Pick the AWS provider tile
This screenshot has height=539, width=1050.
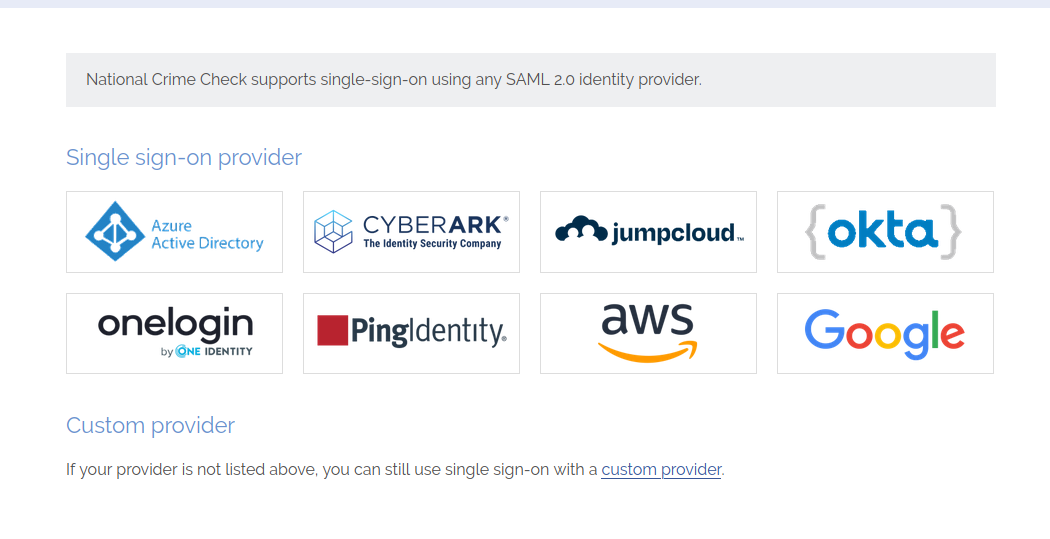coord(648,333)
